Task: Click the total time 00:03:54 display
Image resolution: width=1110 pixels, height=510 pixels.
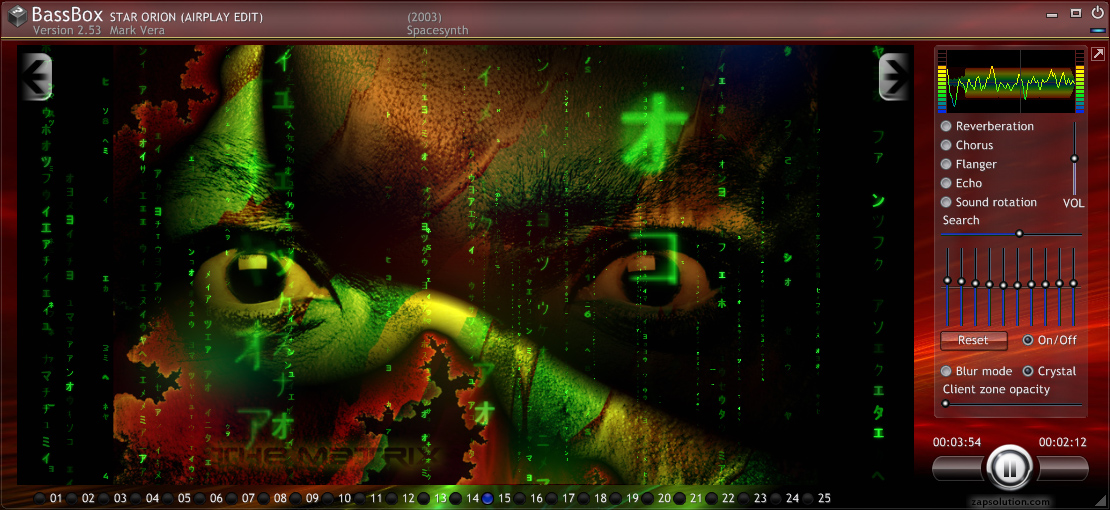Action: pyautogui.click(x=956, y=442)
